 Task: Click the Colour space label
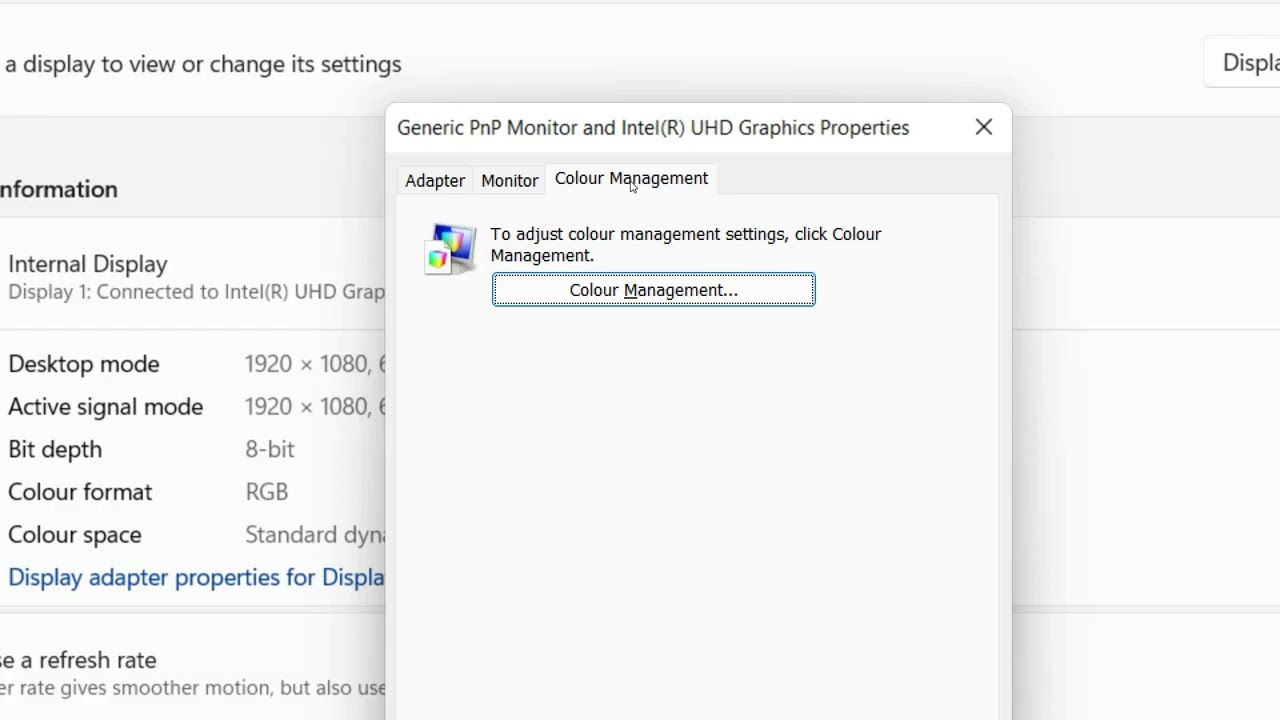tap(75, 535)
